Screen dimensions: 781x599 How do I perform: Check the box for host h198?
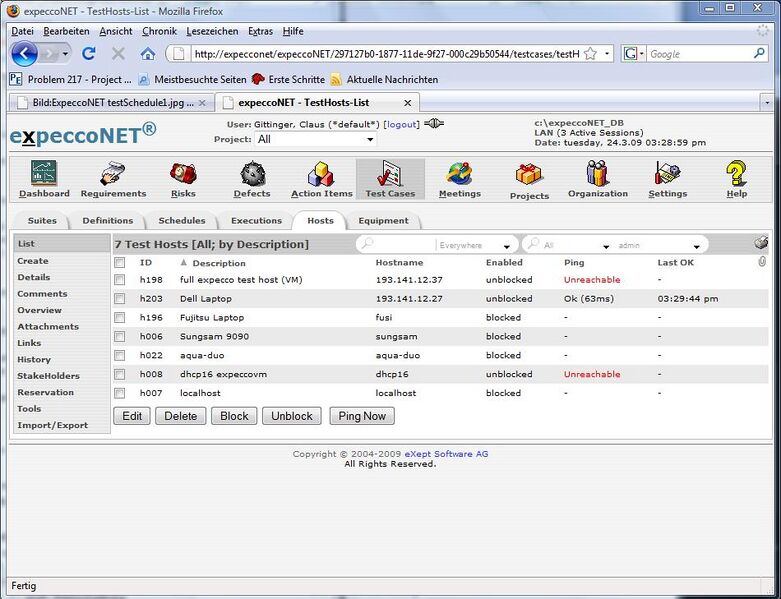tap(120, 280)
